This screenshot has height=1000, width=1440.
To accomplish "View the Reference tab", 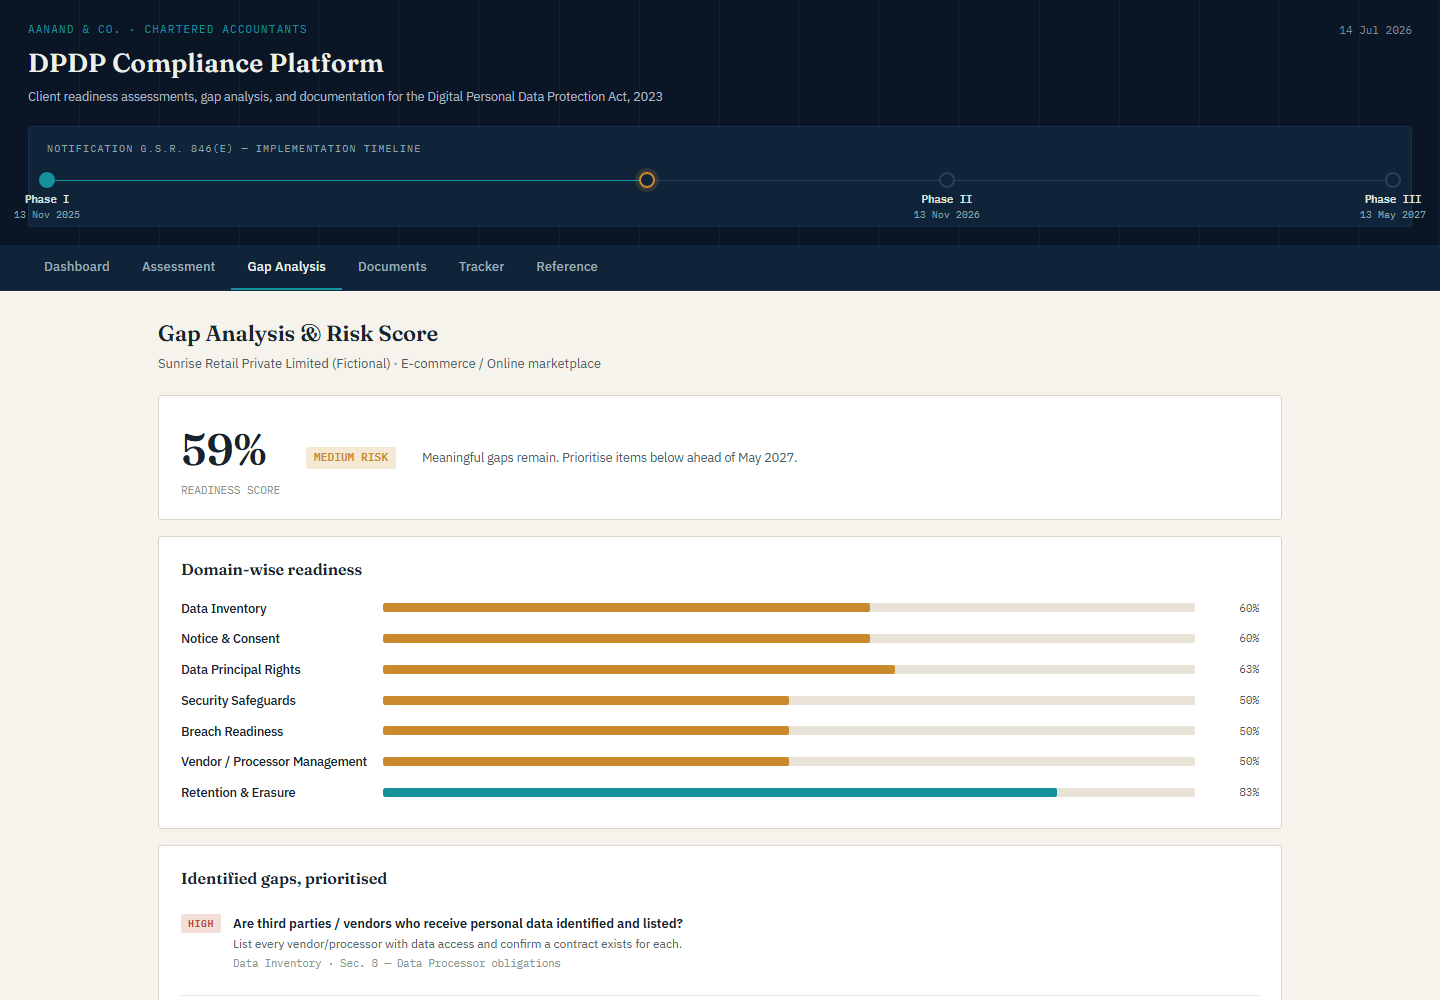I will tap(567, 267).
